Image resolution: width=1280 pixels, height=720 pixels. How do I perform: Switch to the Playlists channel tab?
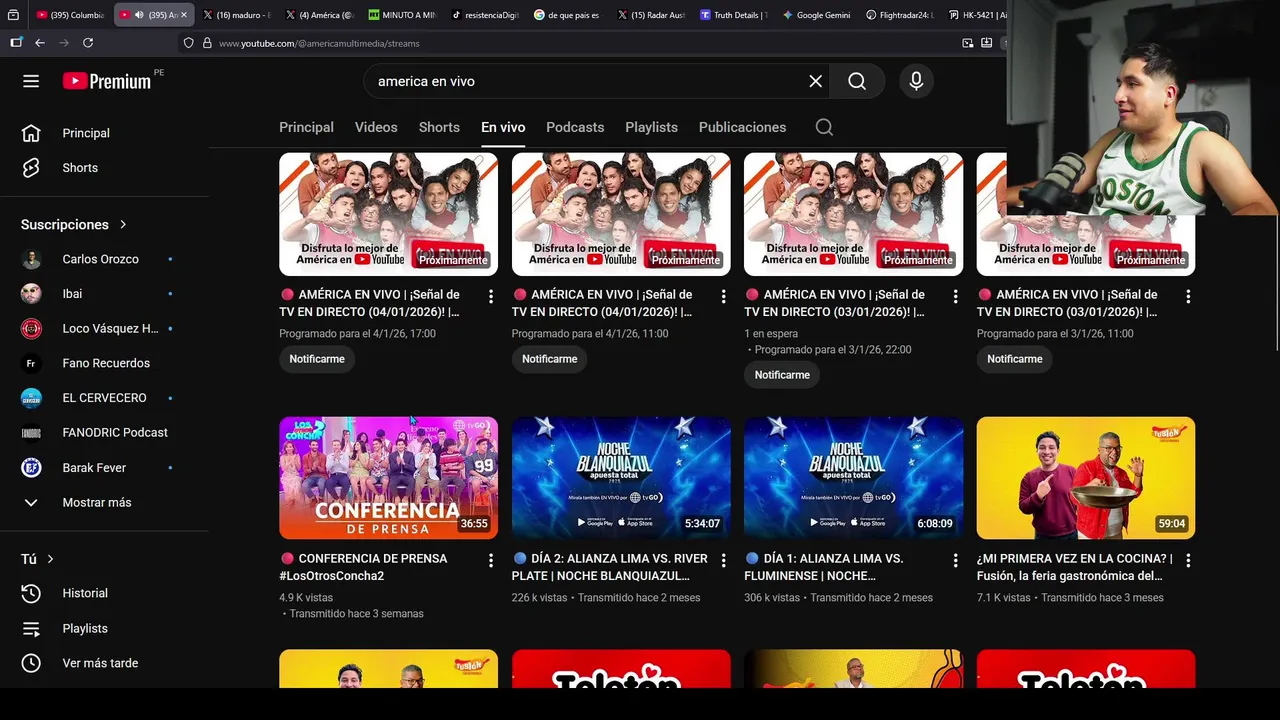(651, 127)
